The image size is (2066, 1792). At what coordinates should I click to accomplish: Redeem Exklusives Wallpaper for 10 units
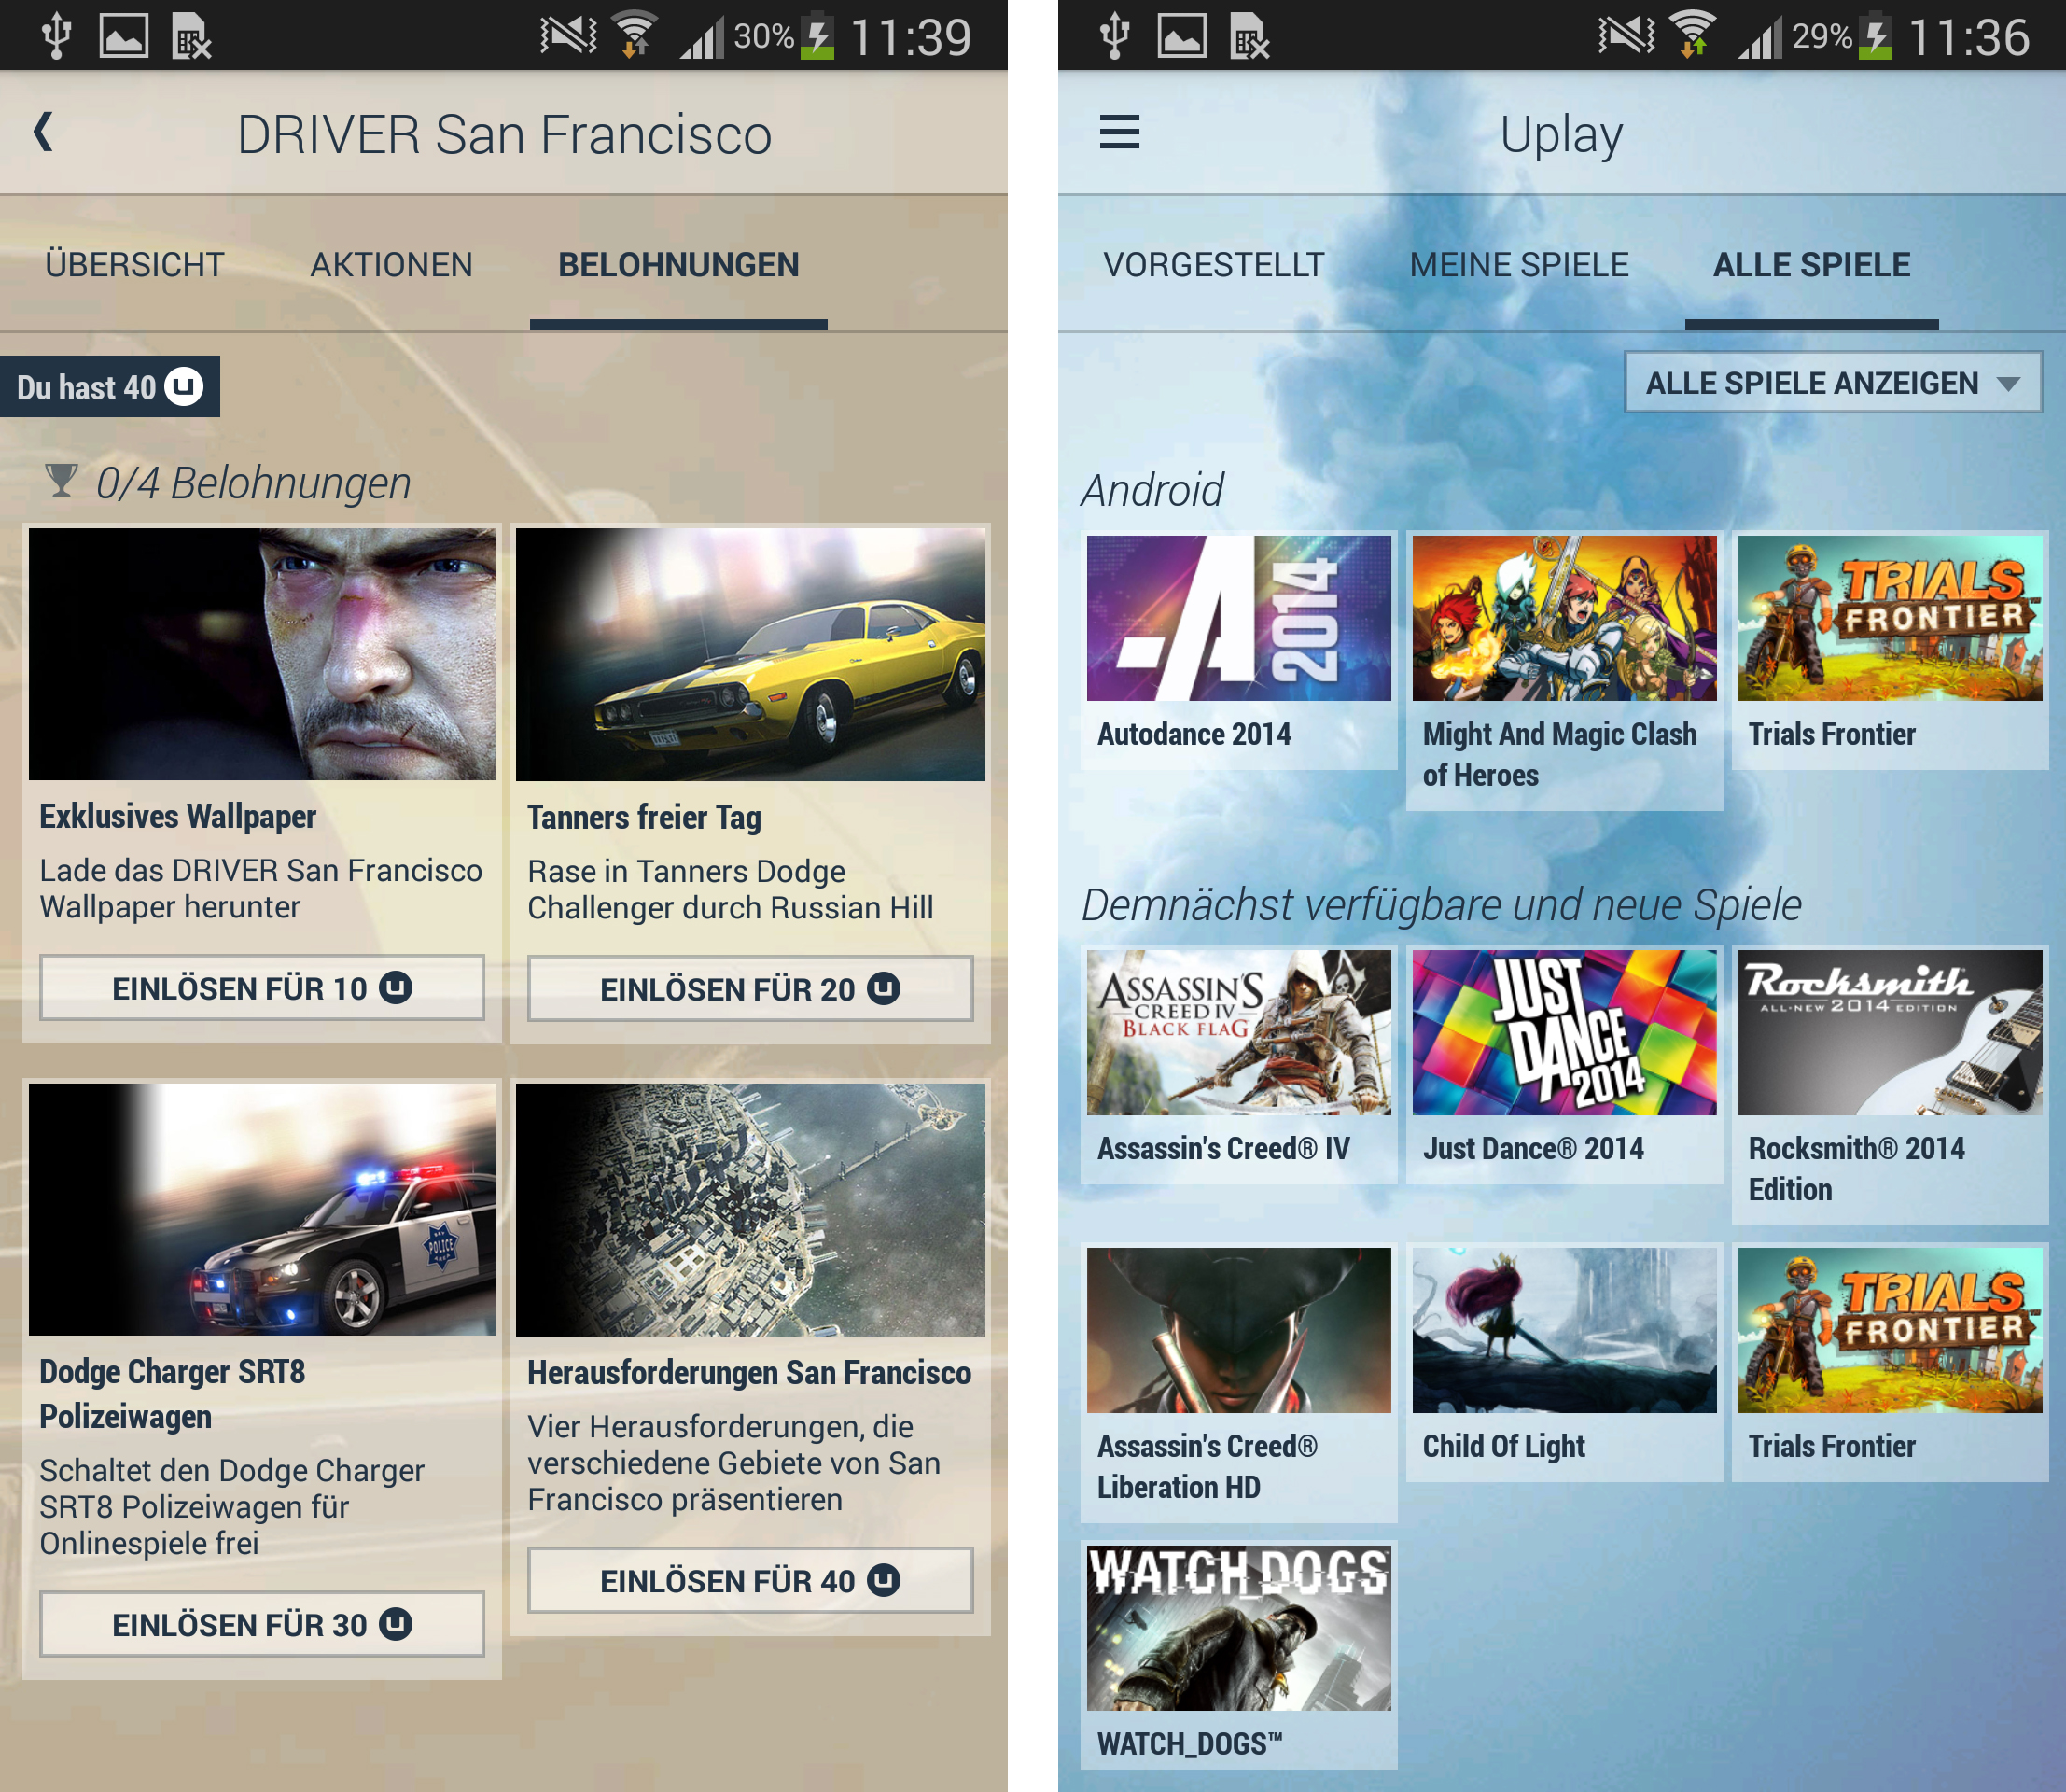click(x=262, y=988)
